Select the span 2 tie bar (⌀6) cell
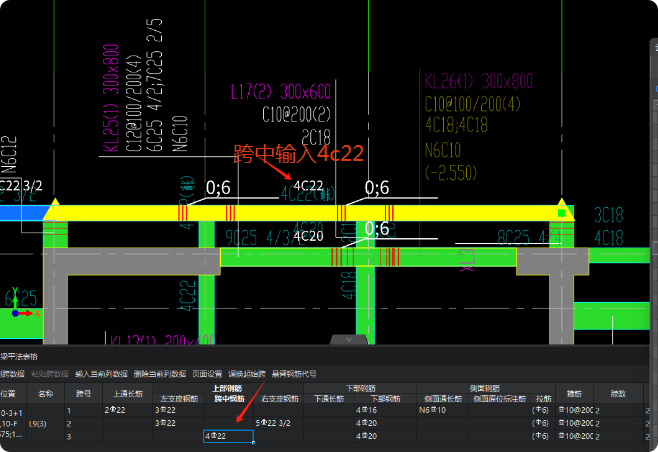Viewport: 658px width, 452px height. pos(543,423)
